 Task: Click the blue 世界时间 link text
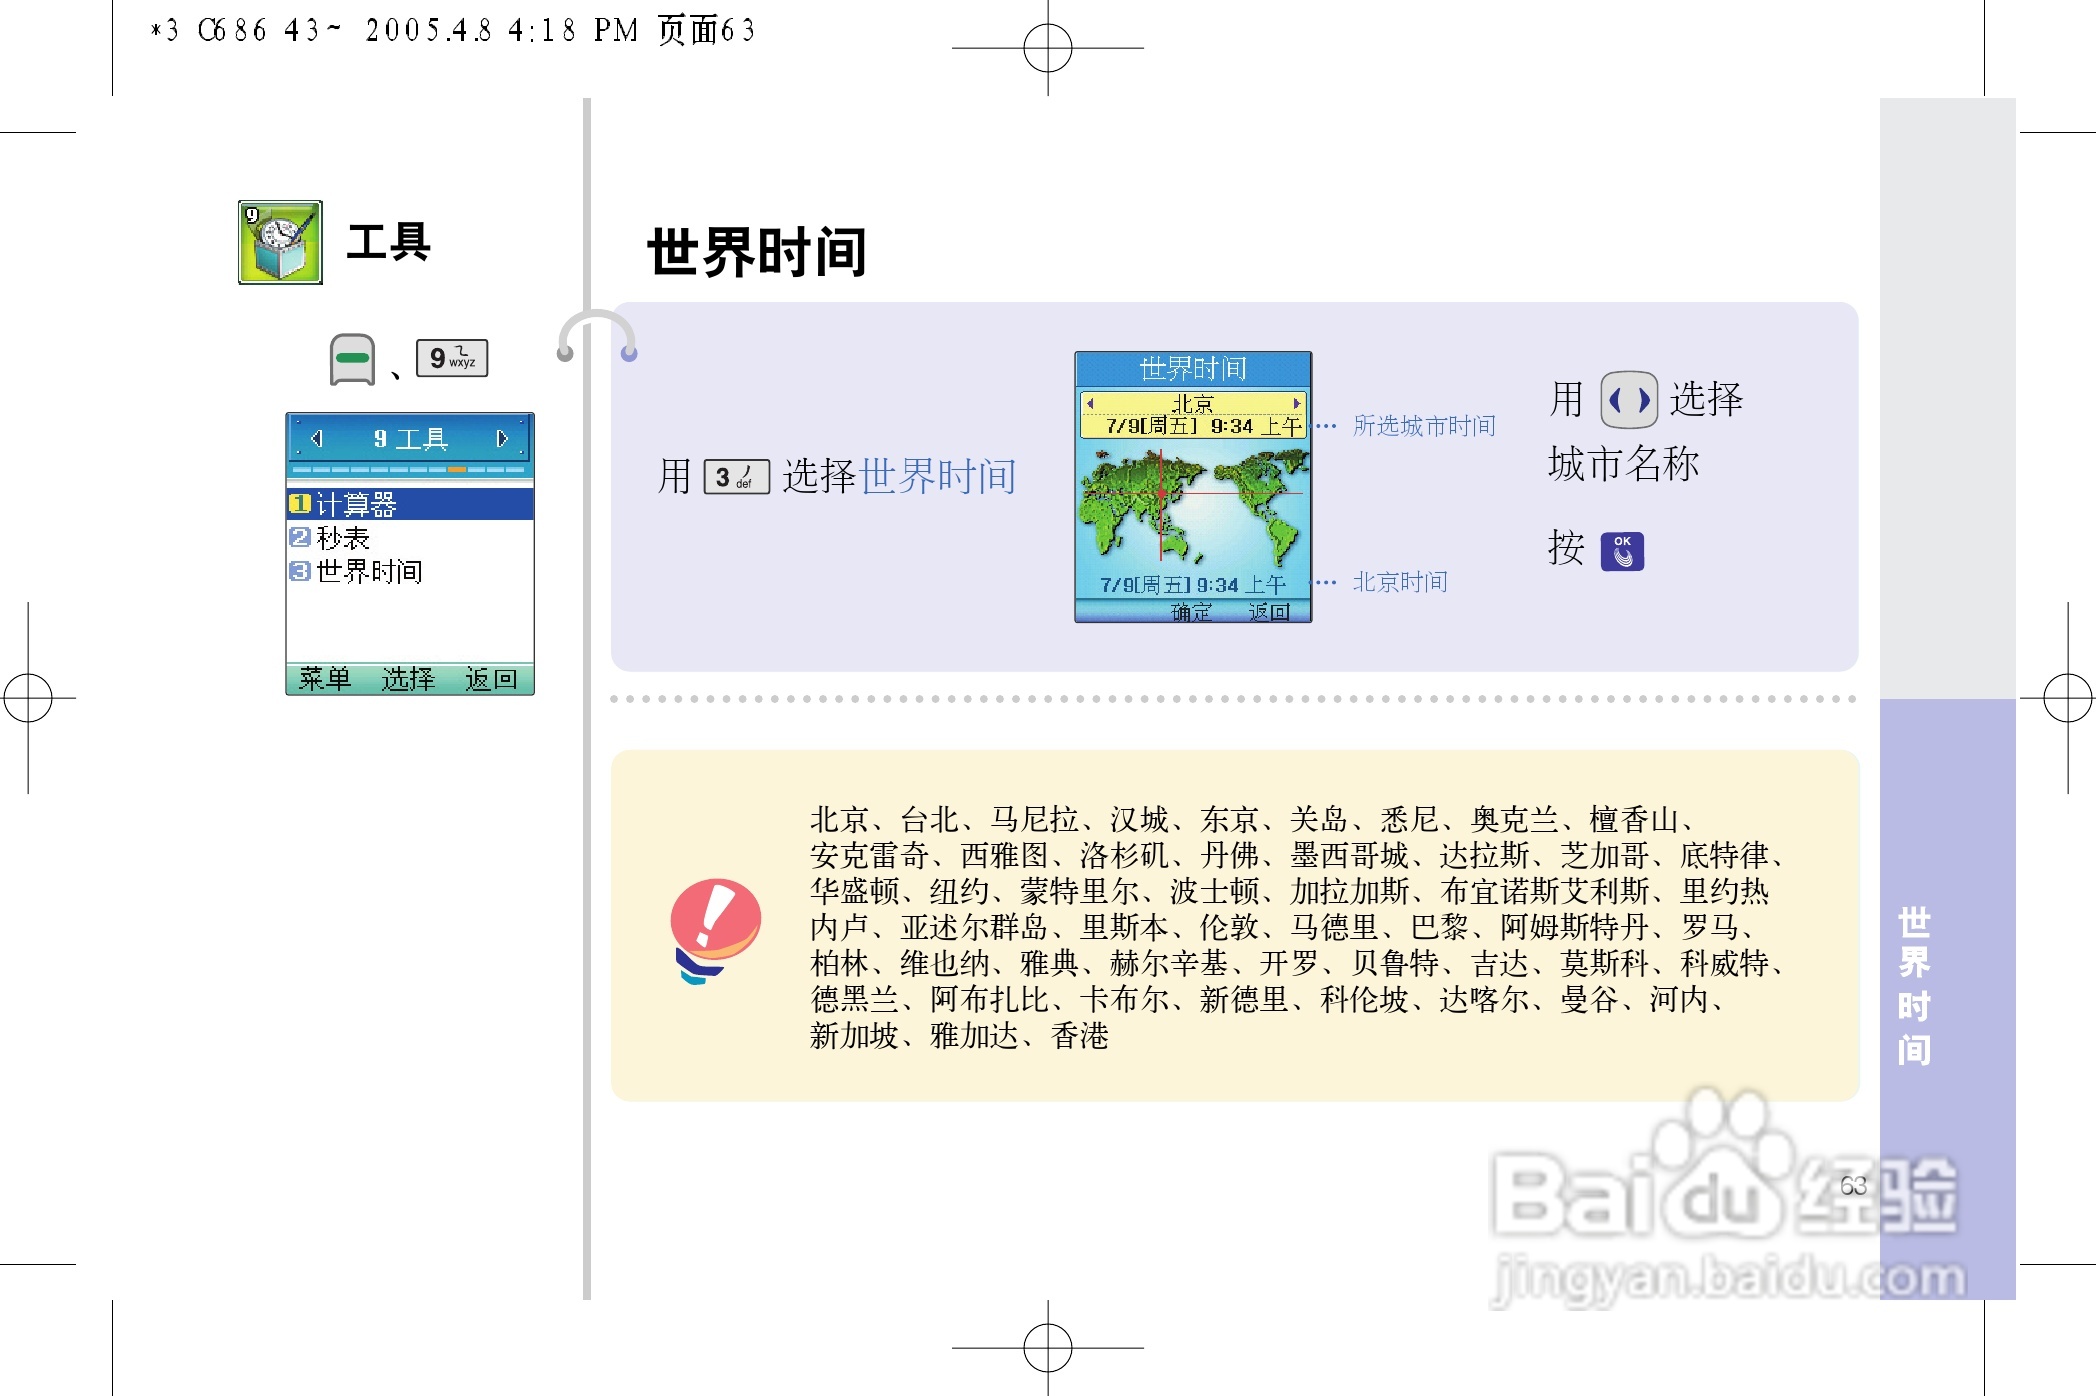[x=937, y=476]
